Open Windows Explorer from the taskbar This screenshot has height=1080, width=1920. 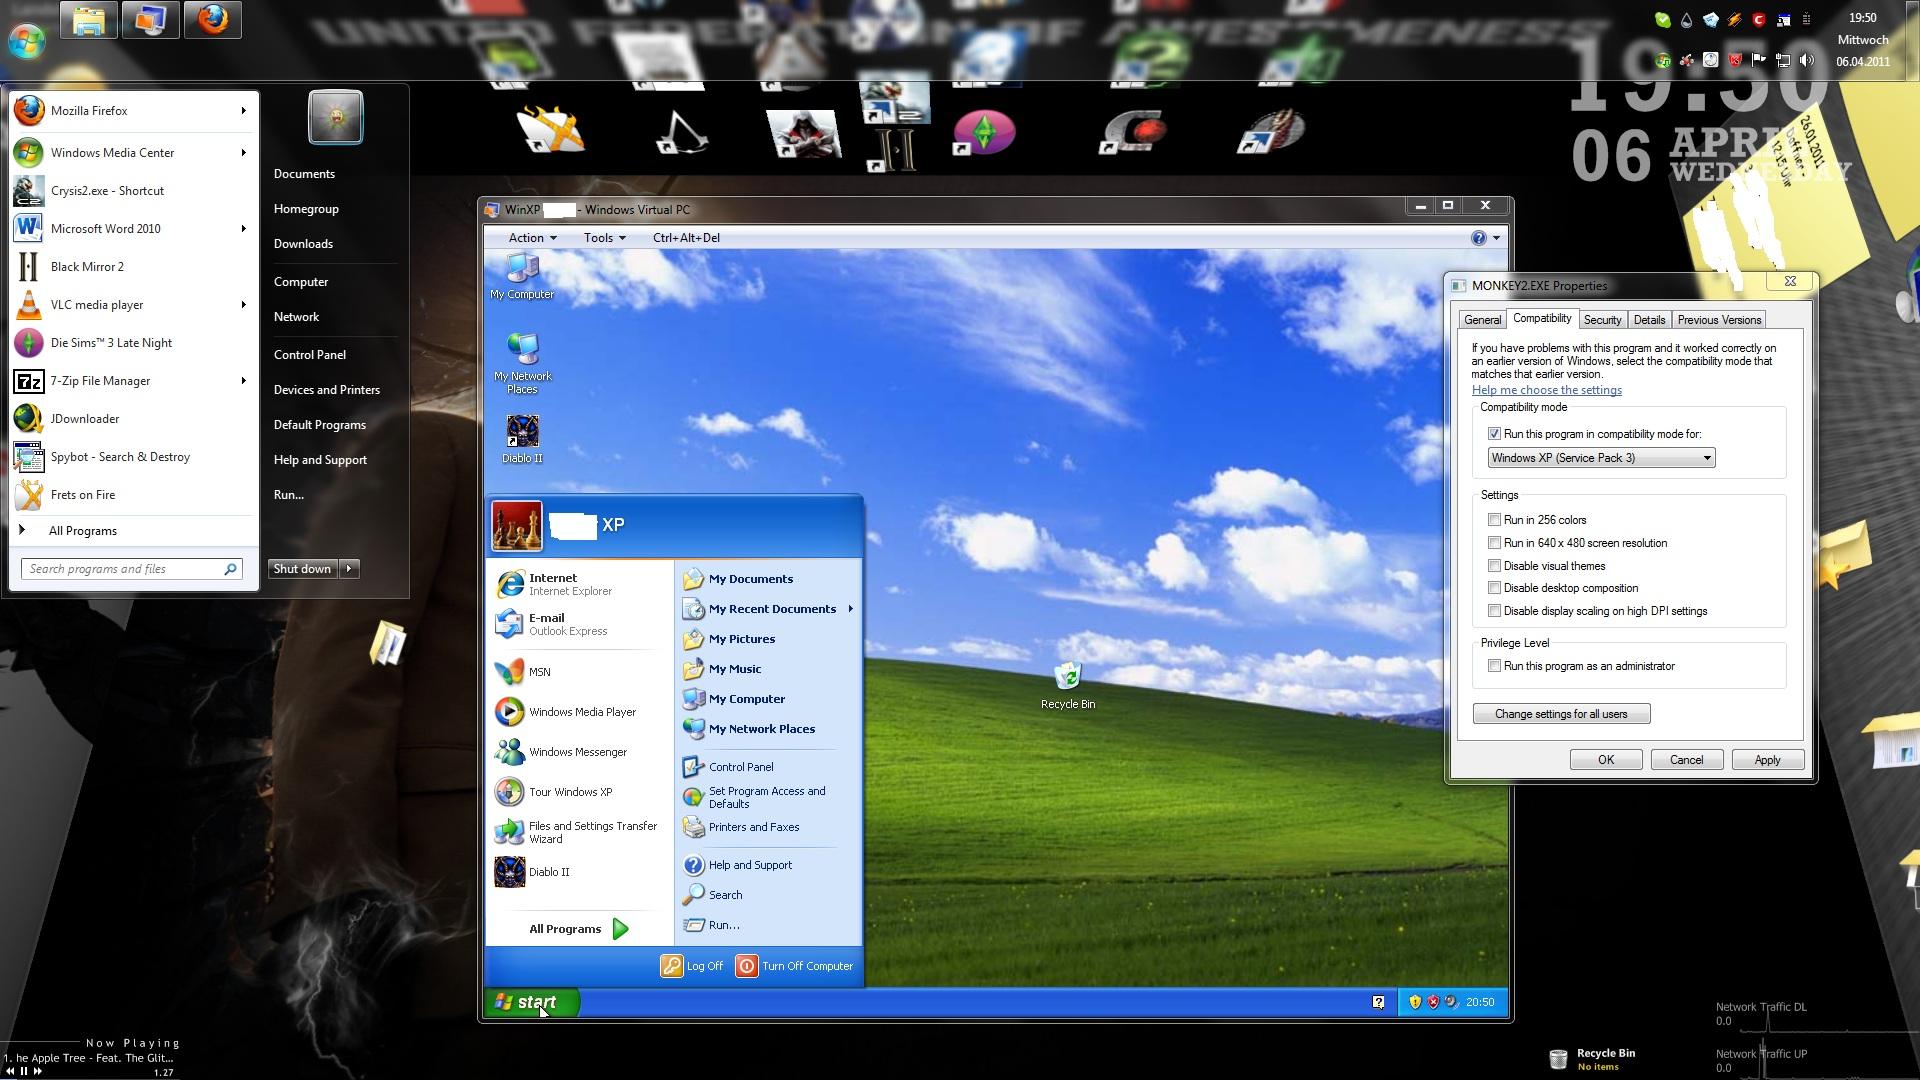coord(89,20)
